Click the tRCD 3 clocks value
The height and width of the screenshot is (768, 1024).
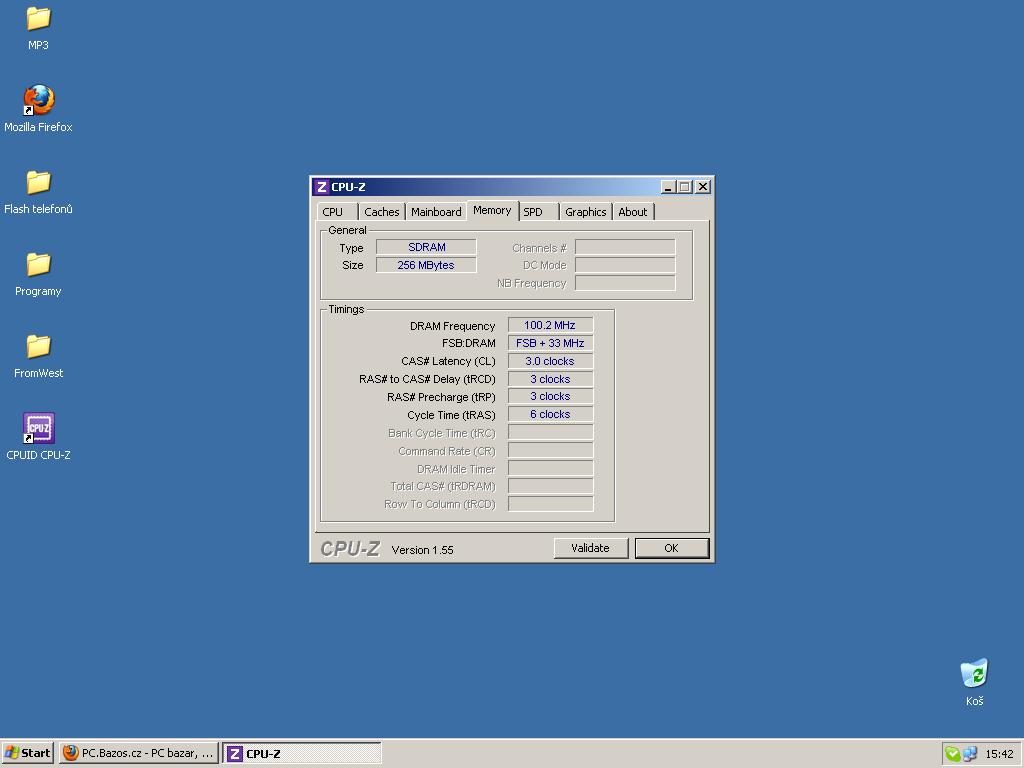(551, 379)
